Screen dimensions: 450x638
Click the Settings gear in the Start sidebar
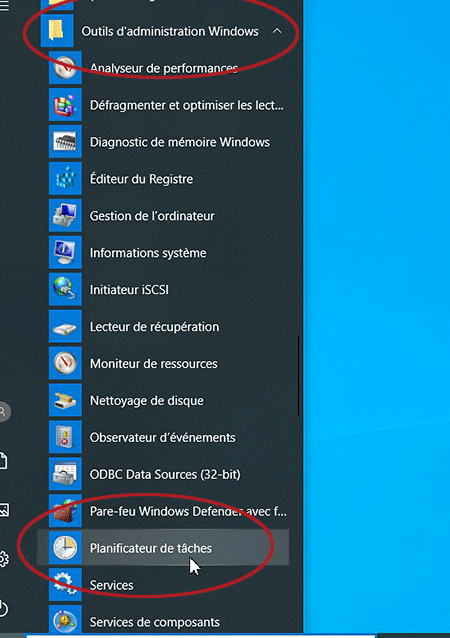click(3, 559)
